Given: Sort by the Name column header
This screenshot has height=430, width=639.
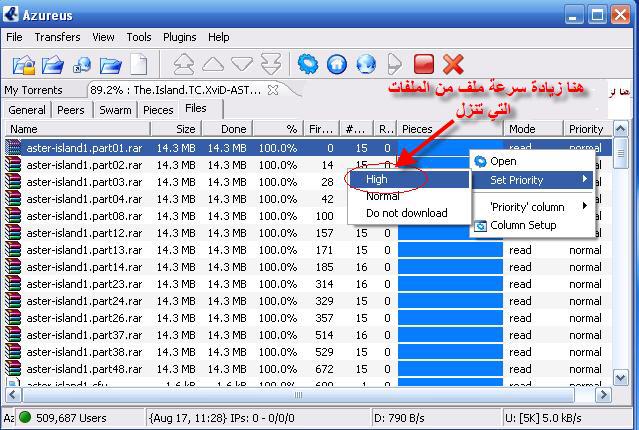Looking at the screenshot, I should tap(77, 129).
